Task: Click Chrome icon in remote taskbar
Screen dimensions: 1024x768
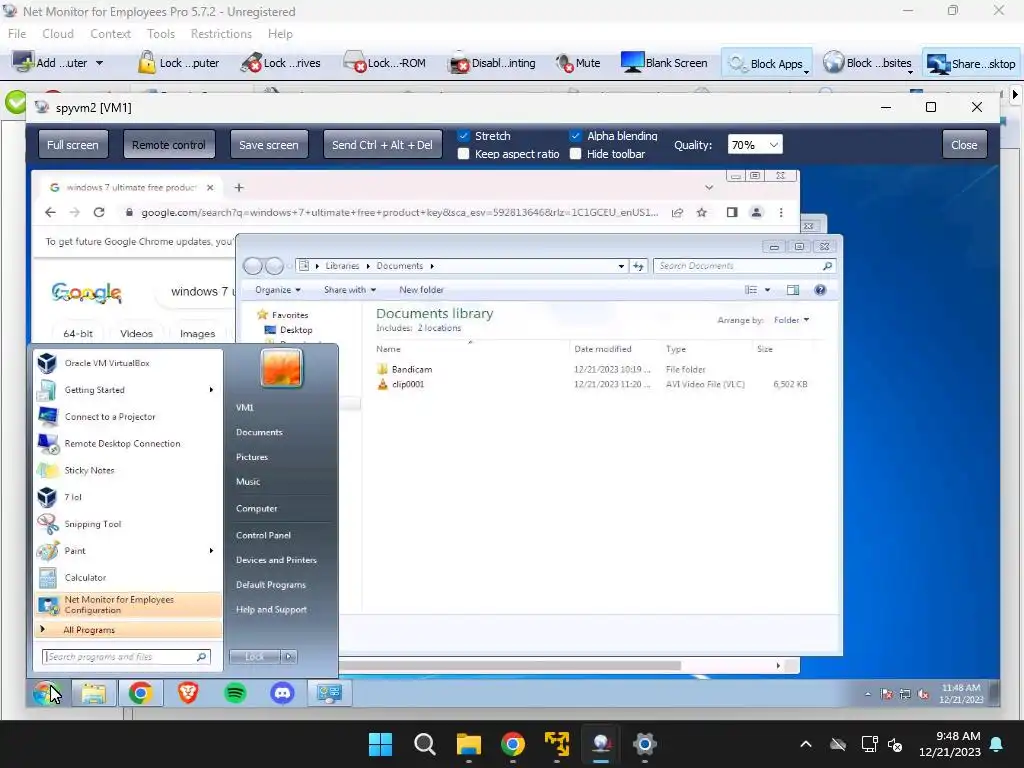Action: tap(140, 693)
